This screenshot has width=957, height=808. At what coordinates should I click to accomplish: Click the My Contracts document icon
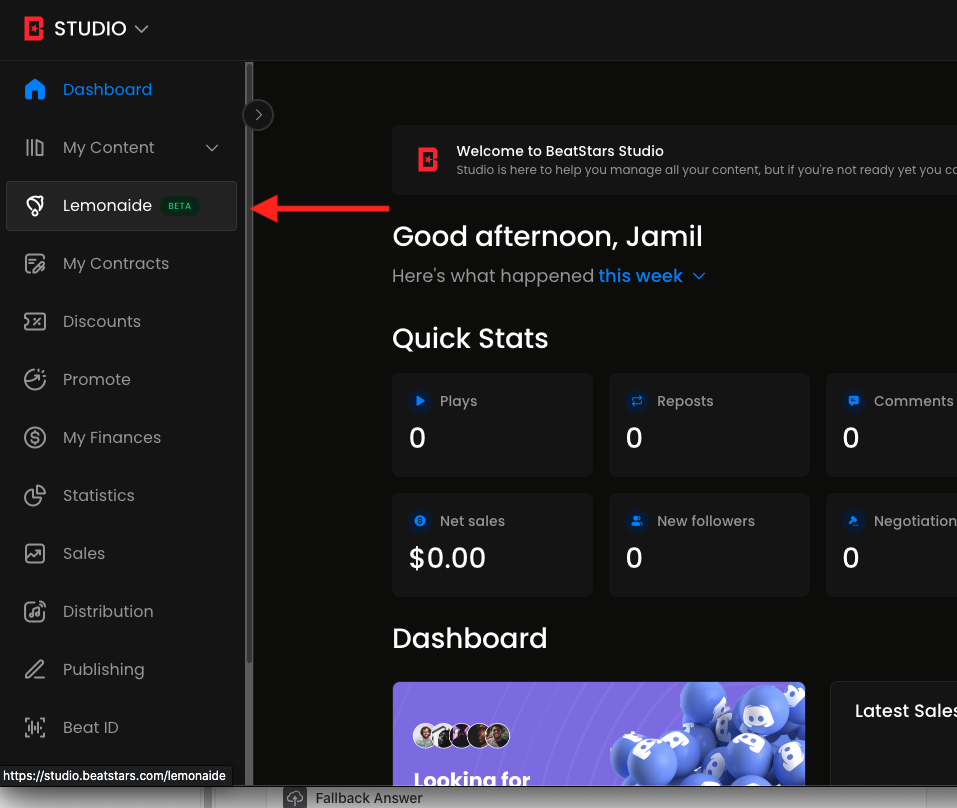pyautogui.click(x=35, y=264)
